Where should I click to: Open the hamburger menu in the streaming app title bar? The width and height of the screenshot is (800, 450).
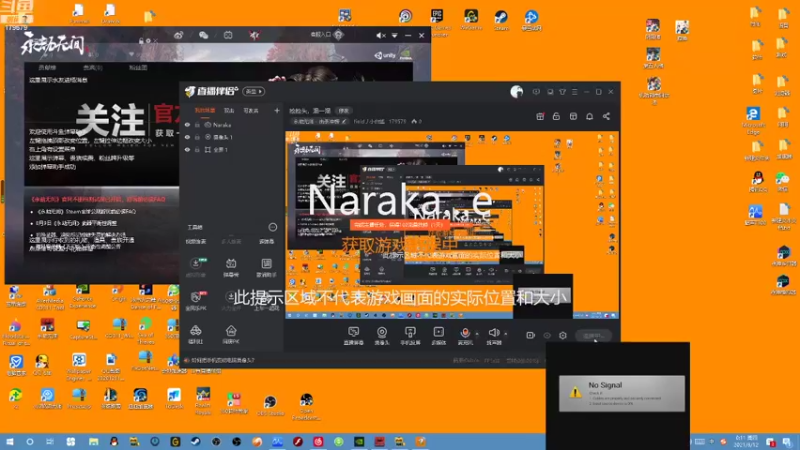click(574, 92)
